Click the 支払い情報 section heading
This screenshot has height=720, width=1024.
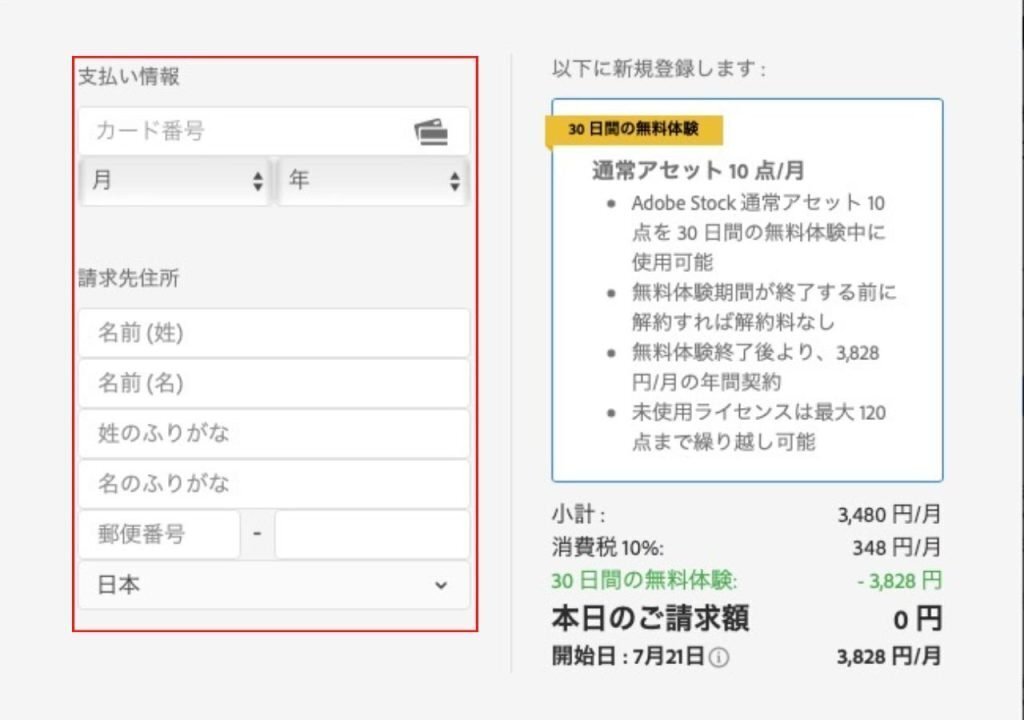click(x=129, y=77)
